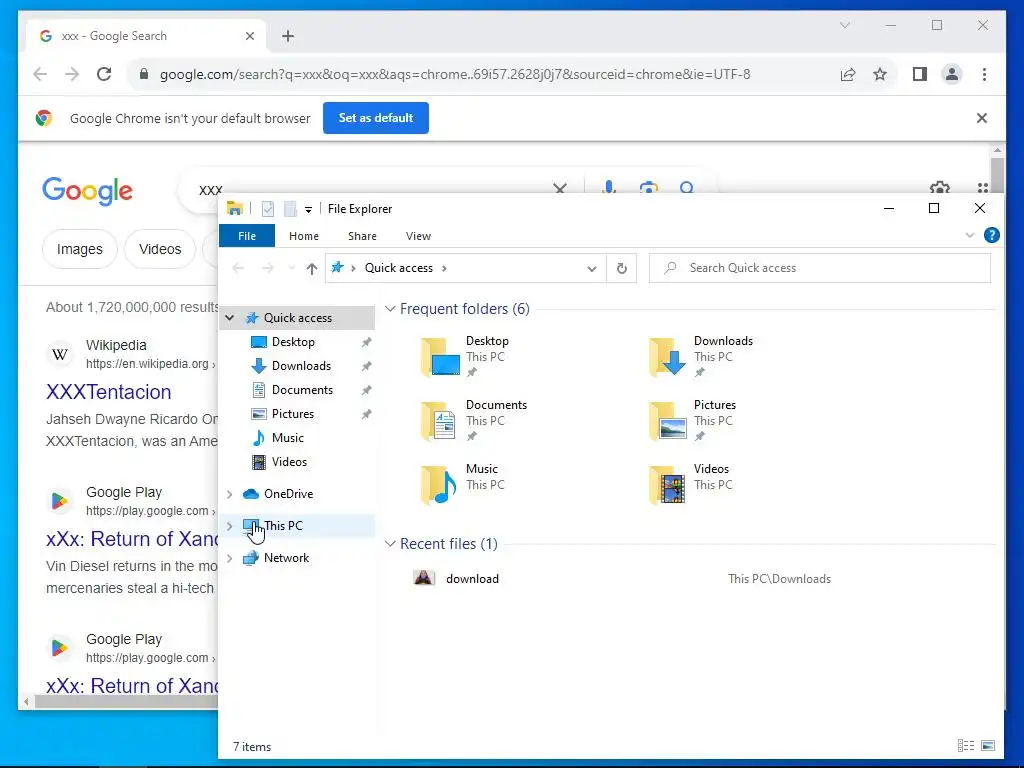Filter Google results by Images
This screenshot has width=1024, height=768.
click(x=80, y=249)
